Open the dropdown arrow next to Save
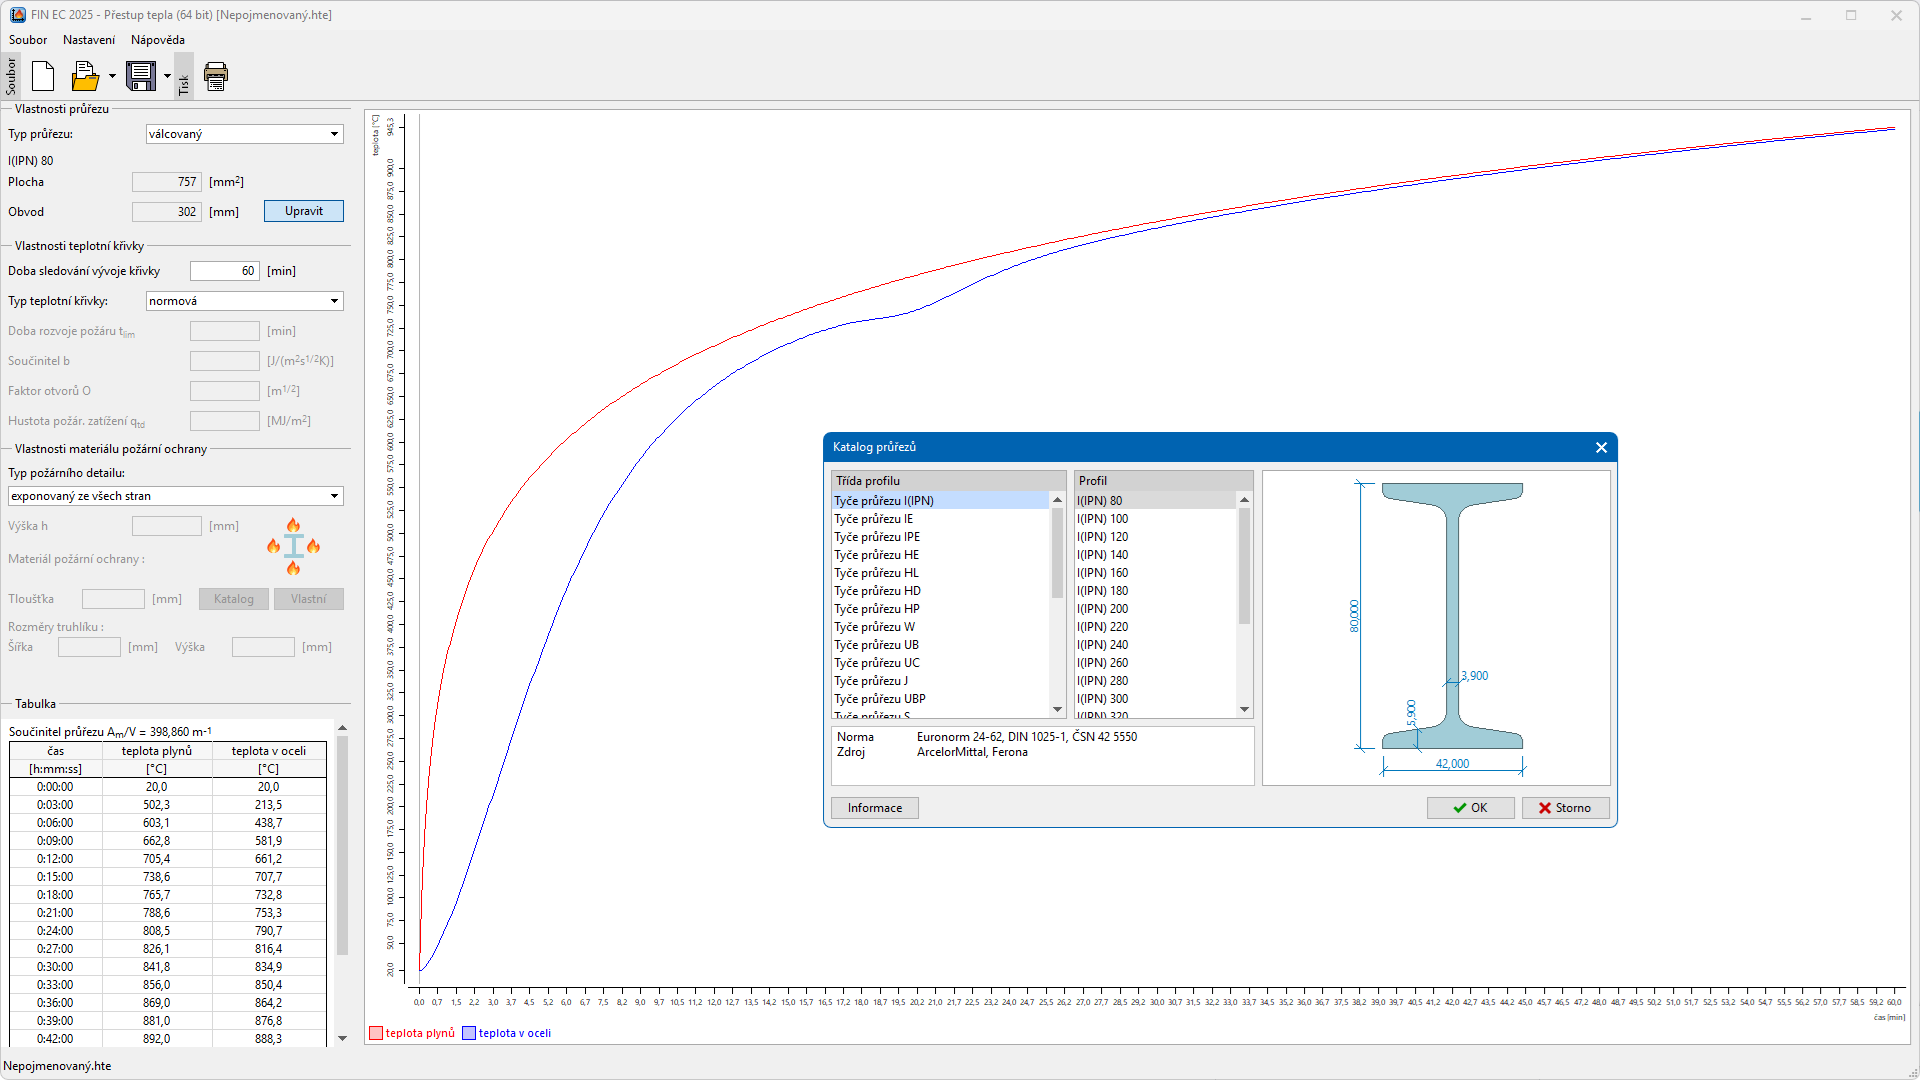This screenshot has width=1920, height=1080. click(167, 76)
